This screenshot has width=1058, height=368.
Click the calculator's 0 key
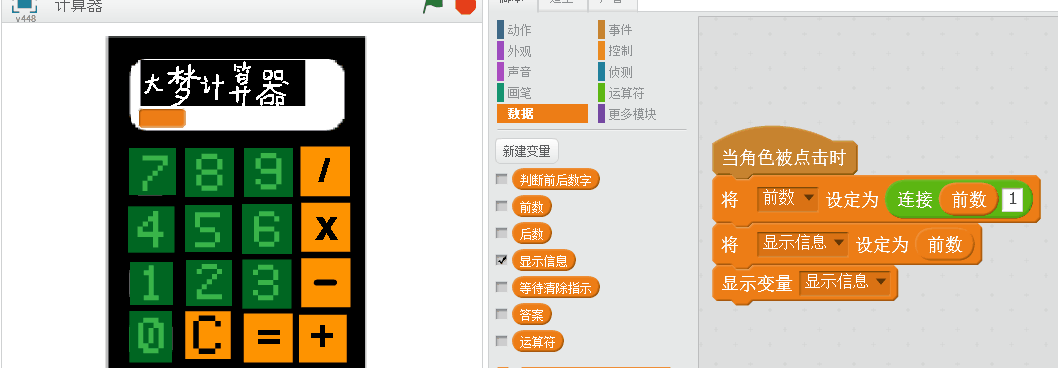pos(151,336)
